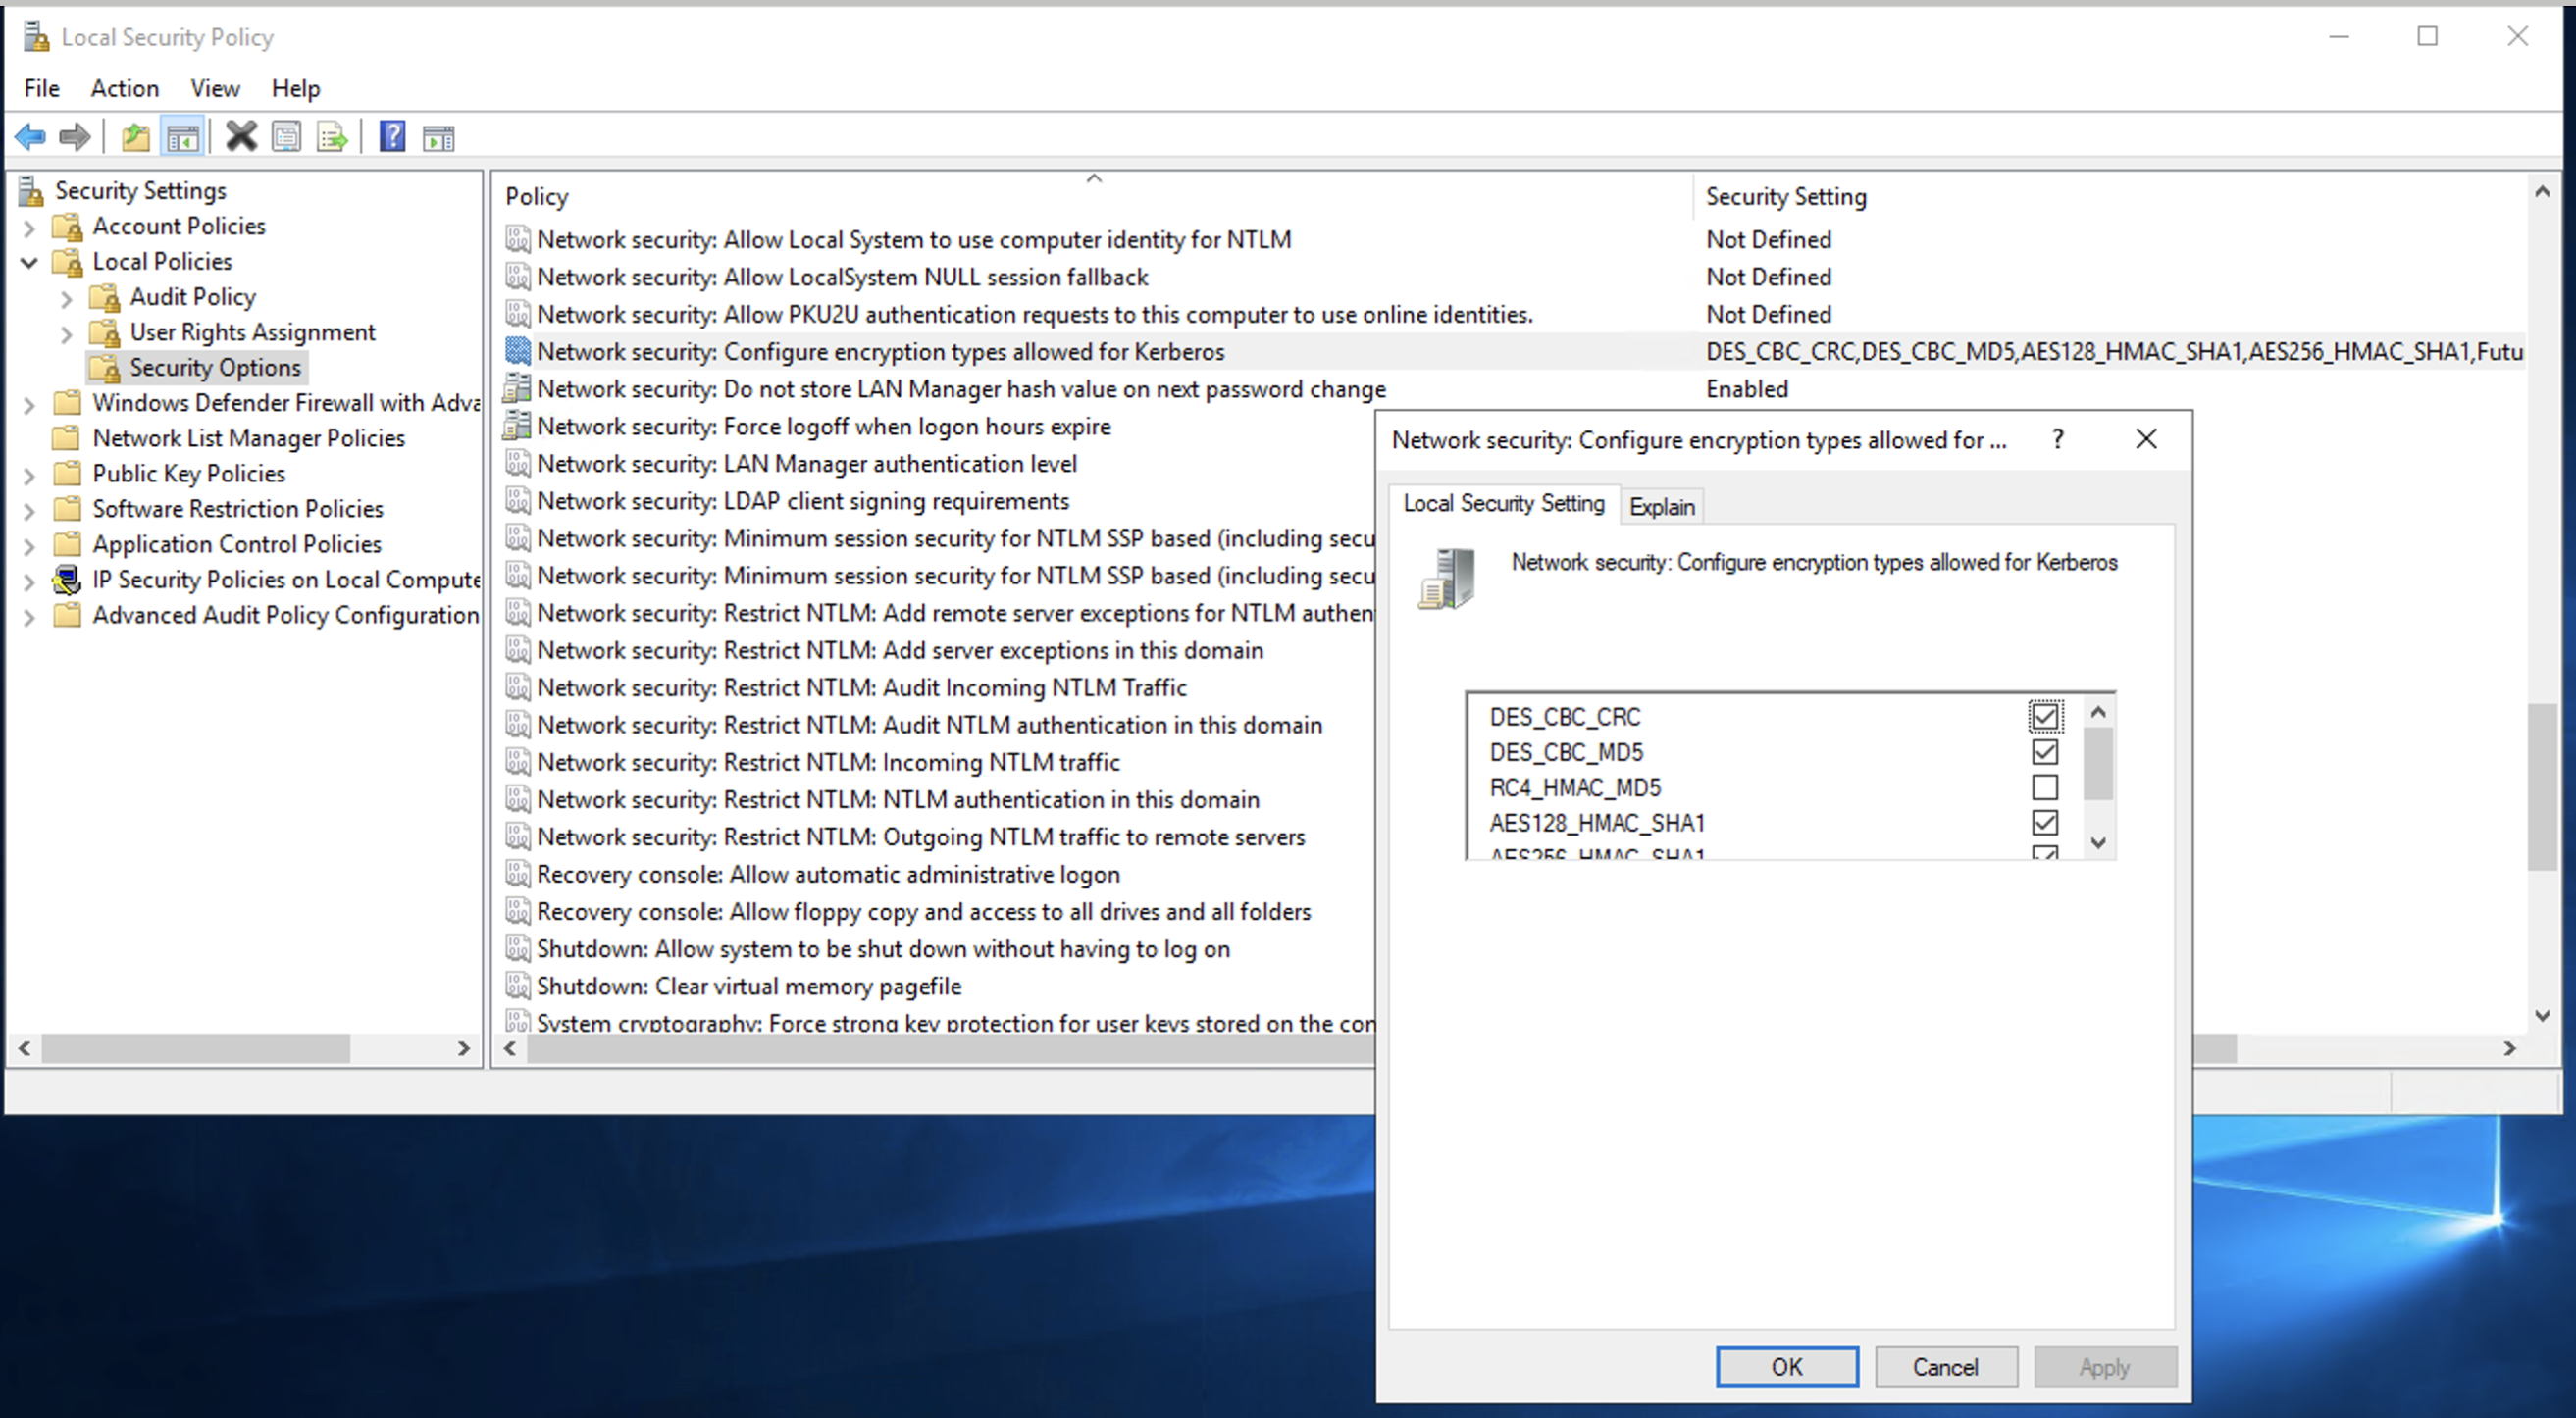Expand the Account Policies tree node
This screenshot has width=2576, height=1418.
(x=30, y=227)
